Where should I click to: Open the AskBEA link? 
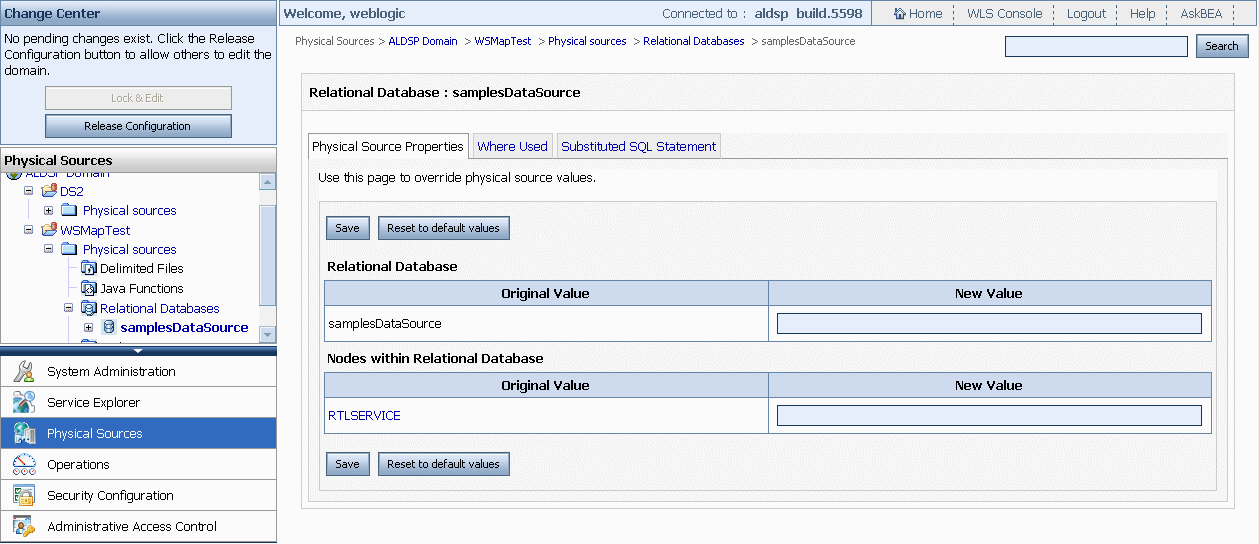pyautogui.click(x=1202, y=13)
